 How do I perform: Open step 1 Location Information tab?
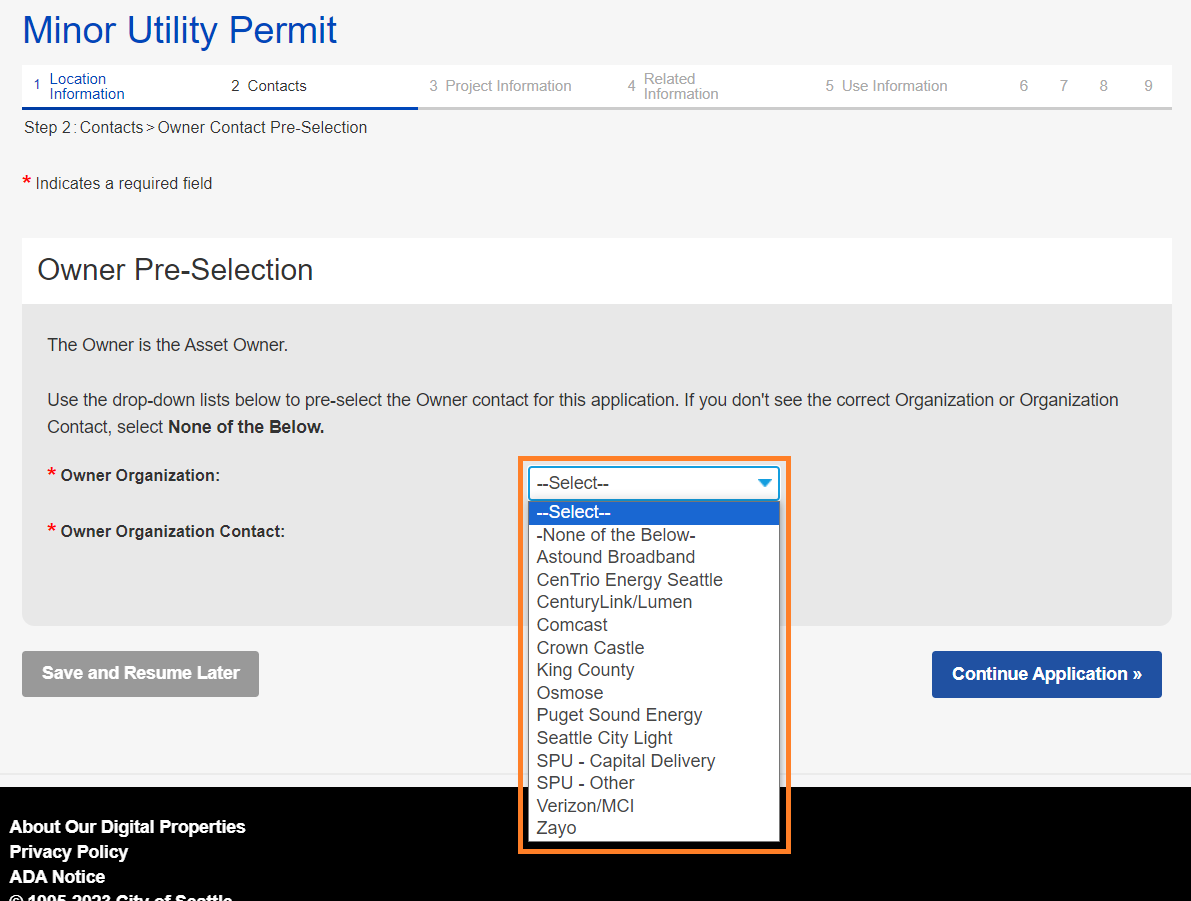pyautogui.click(x=86, y=87)
